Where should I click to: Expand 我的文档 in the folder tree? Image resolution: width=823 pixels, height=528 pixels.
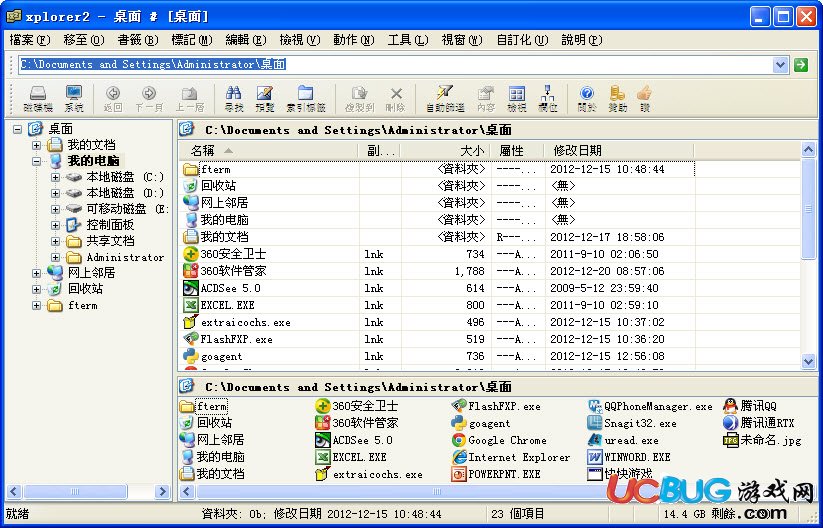click(36, 145)
